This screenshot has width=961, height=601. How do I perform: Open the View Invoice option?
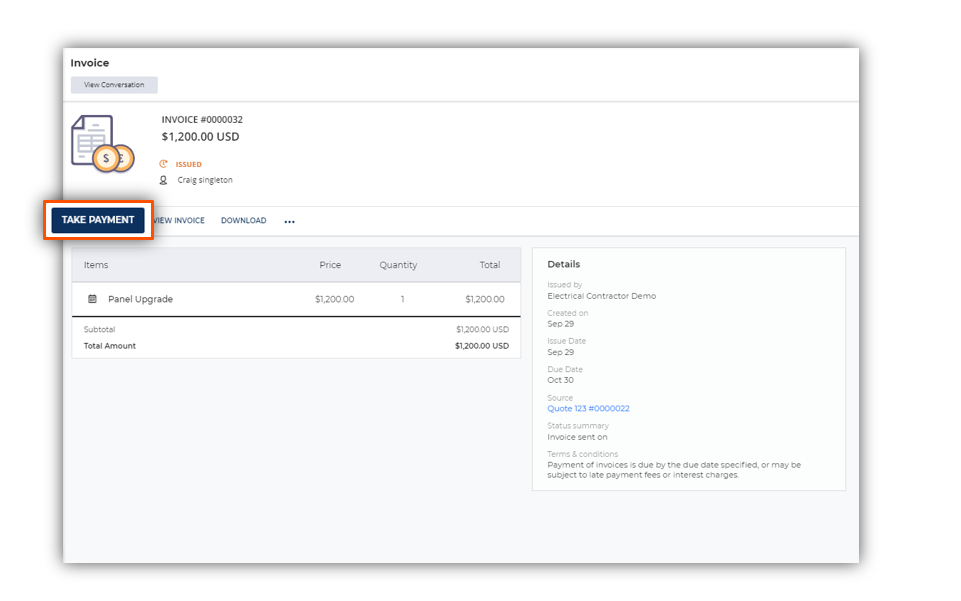coord(178,221)
